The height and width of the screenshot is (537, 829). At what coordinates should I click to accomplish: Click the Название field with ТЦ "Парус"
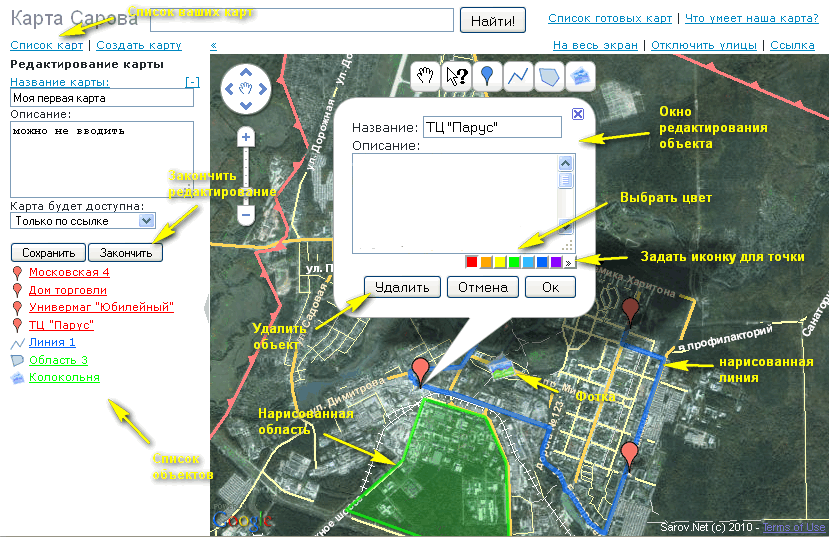pyautogui.click(x=492, y=127)
